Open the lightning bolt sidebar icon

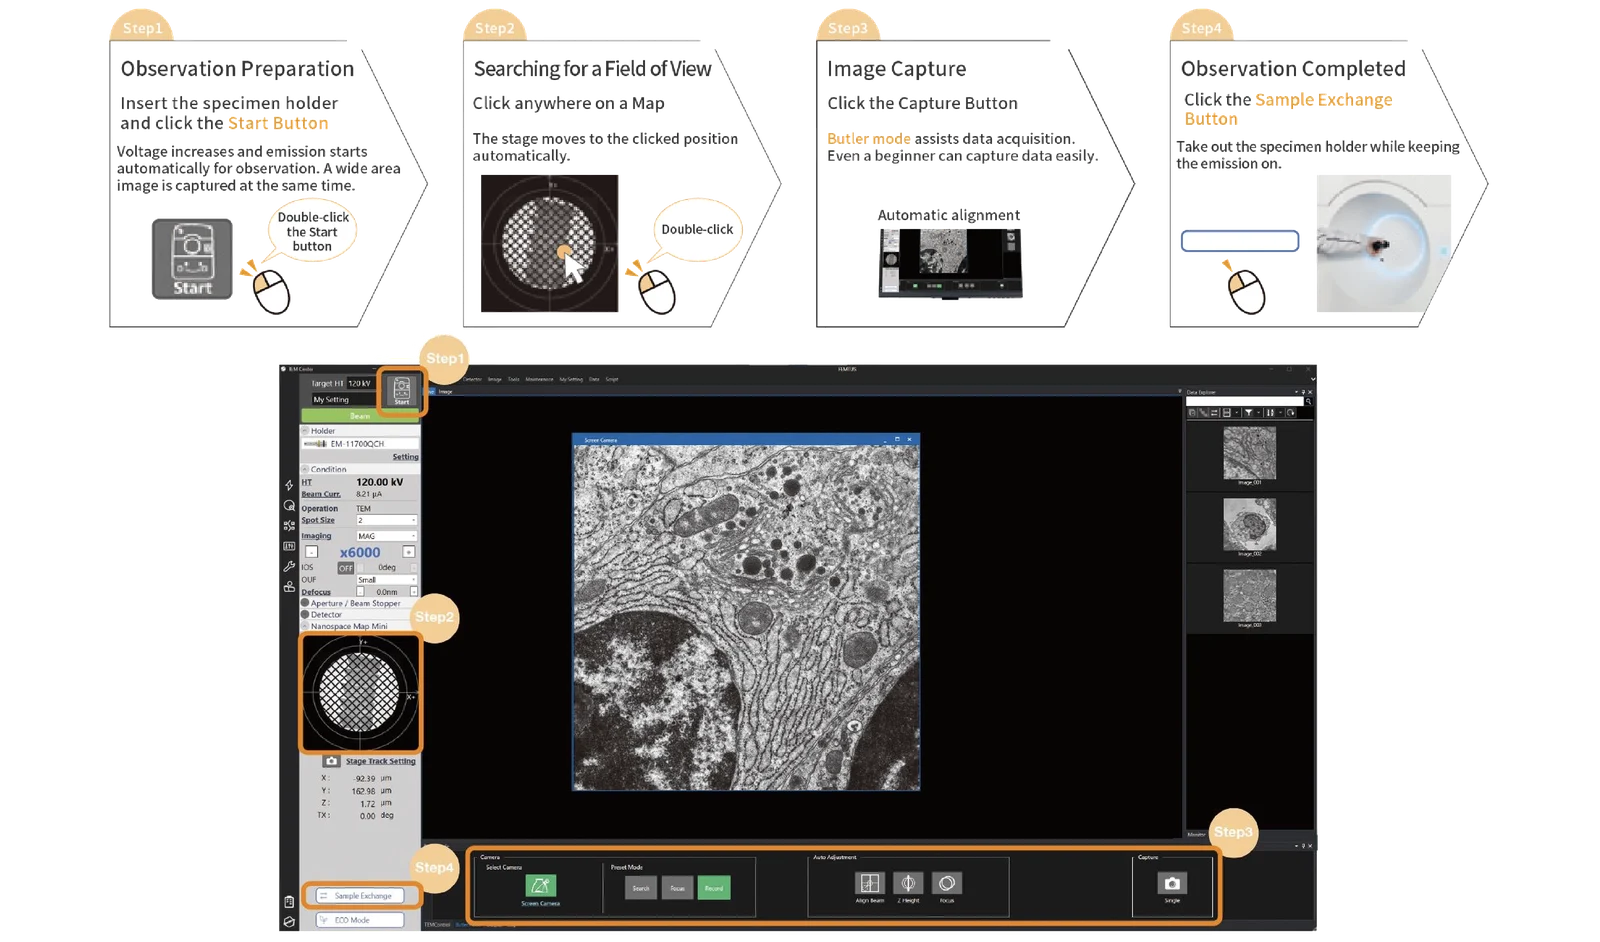click(289, 485)
